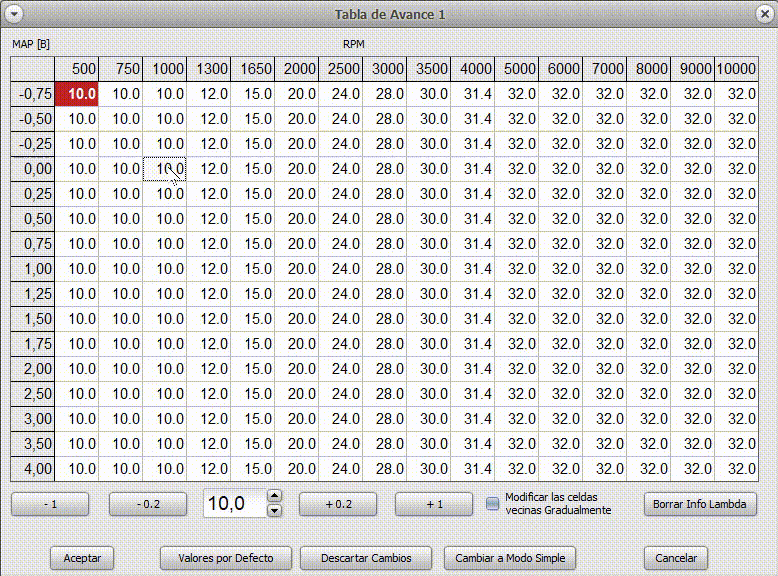Select the 4000 RPM column header
The width and height of the screenshot is (778, 576).
472,69
